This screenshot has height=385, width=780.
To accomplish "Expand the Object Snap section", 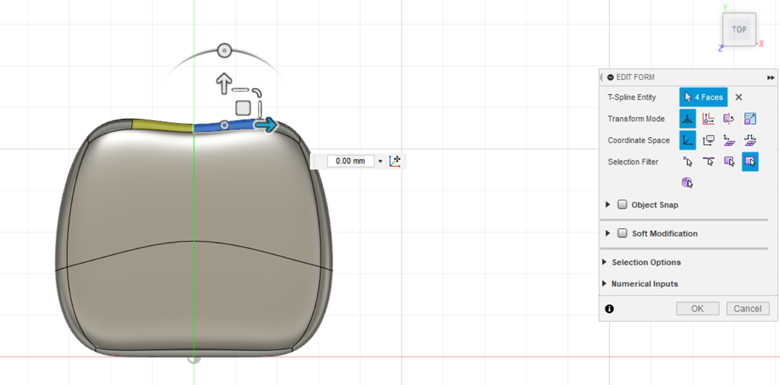I will (x=608, y=204).
